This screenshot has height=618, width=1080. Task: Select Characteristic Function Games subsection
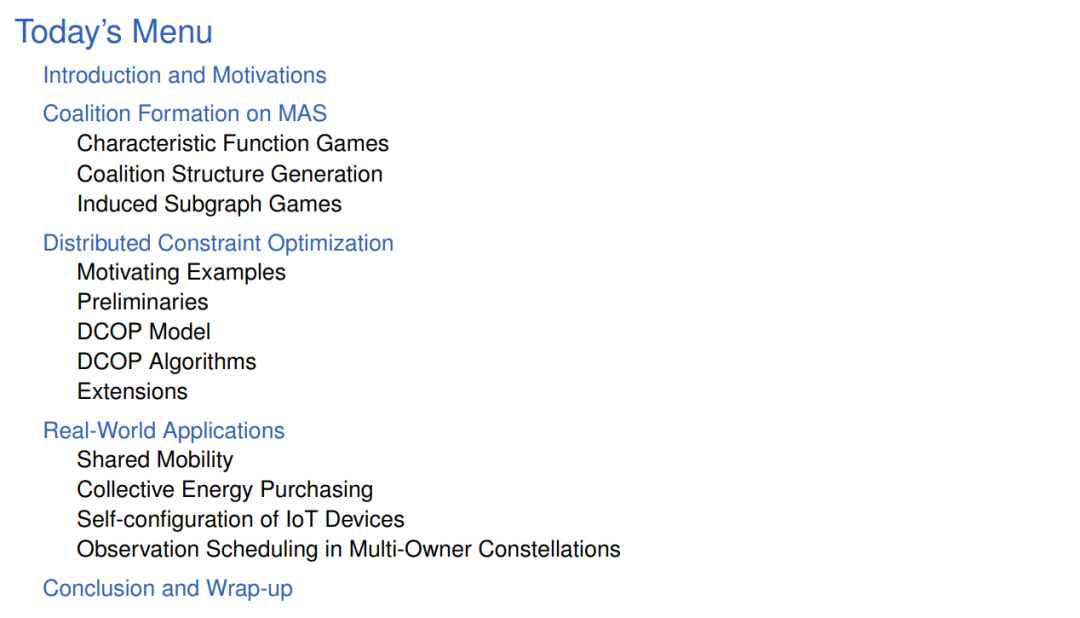click(x=233, y=143)
